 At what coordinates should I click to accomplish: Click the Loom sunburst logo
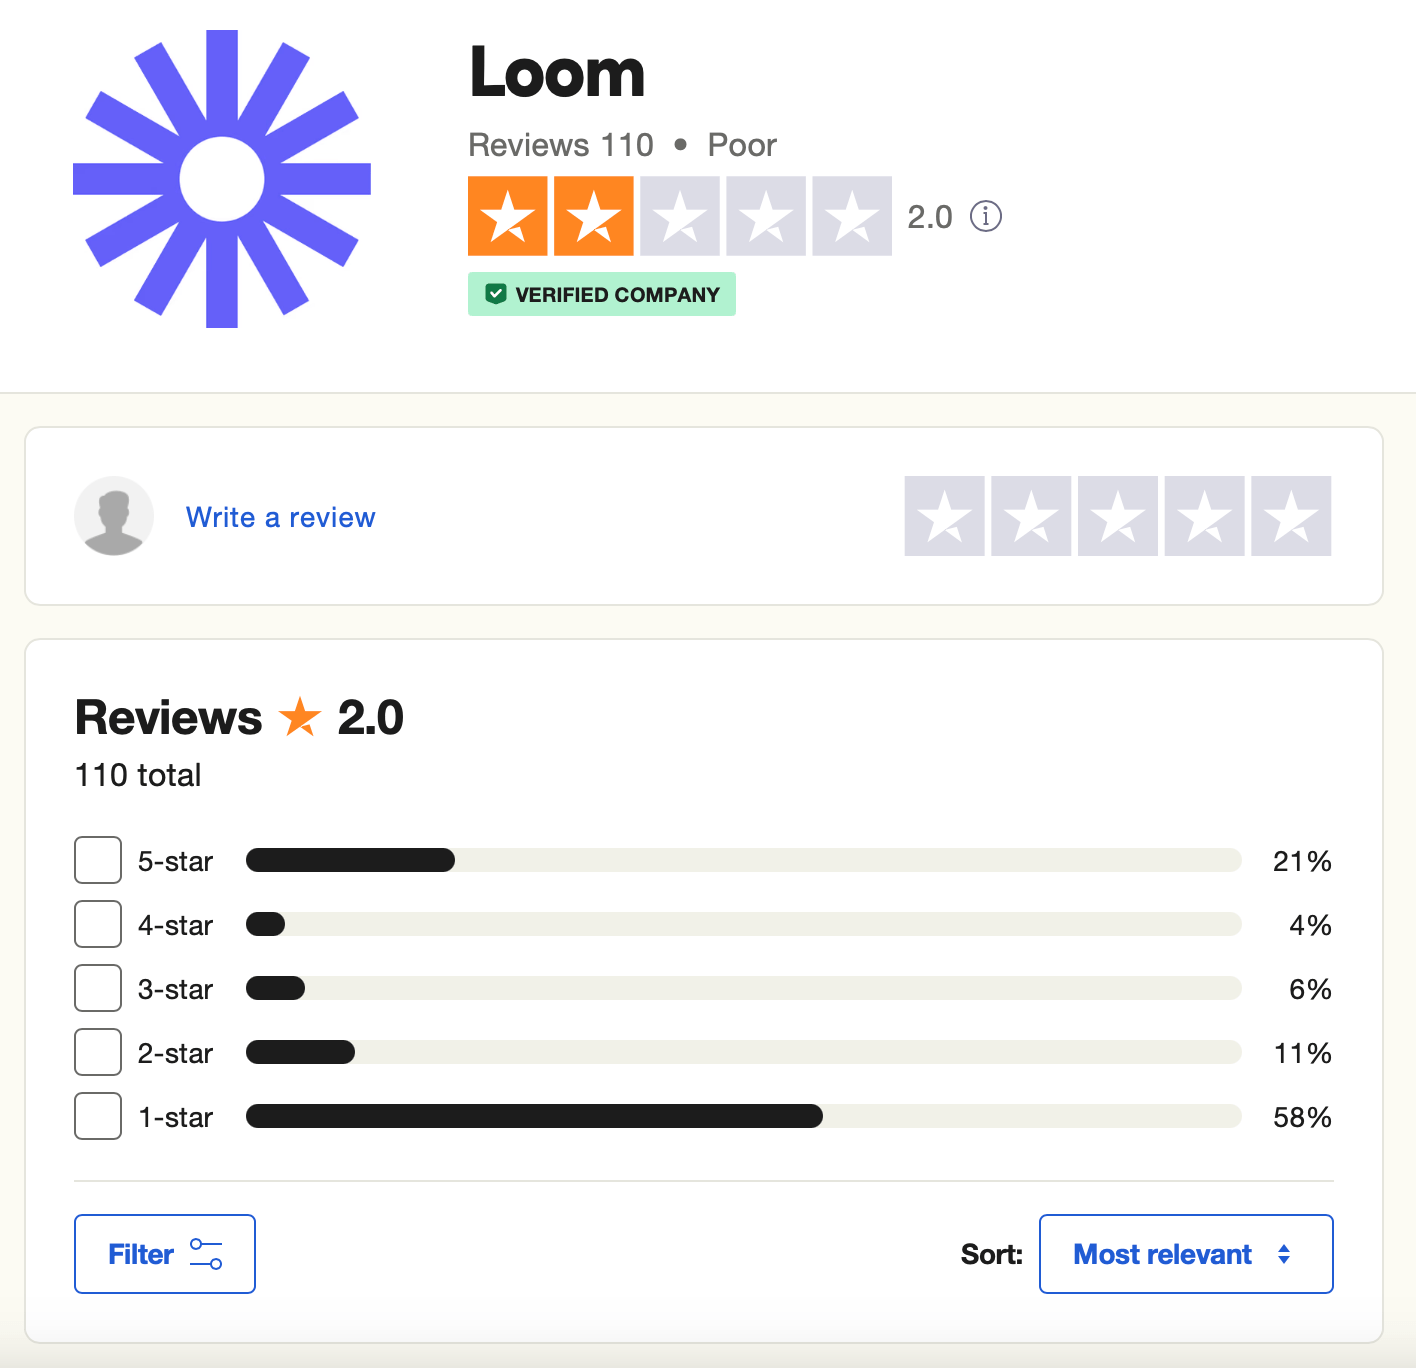222,179
